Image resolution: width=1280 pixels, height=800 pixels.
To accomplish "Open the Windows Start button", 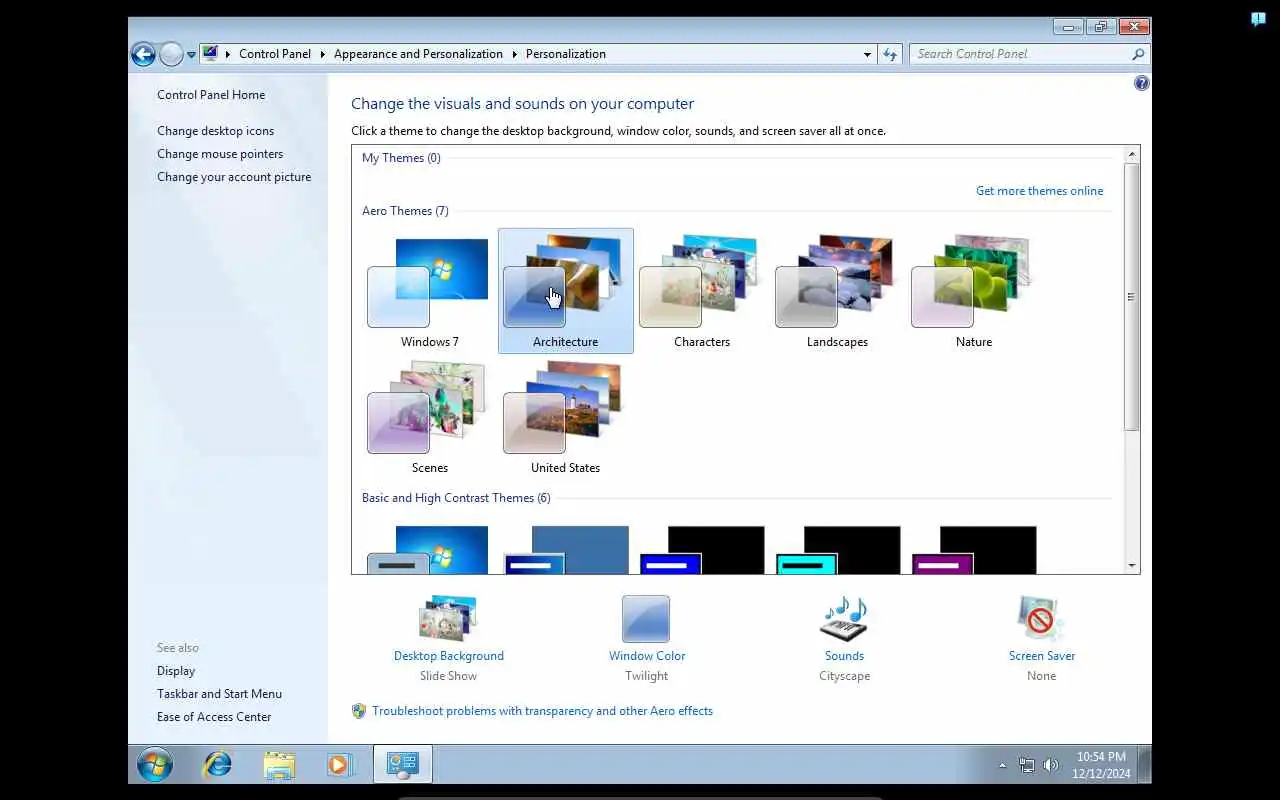I will (154, 765).
